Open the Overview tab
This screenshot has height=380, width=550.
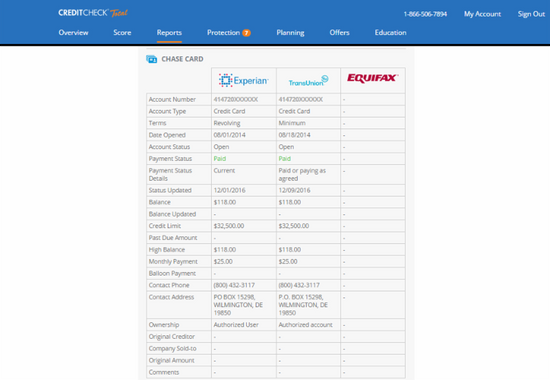click(x=74, y=33)
